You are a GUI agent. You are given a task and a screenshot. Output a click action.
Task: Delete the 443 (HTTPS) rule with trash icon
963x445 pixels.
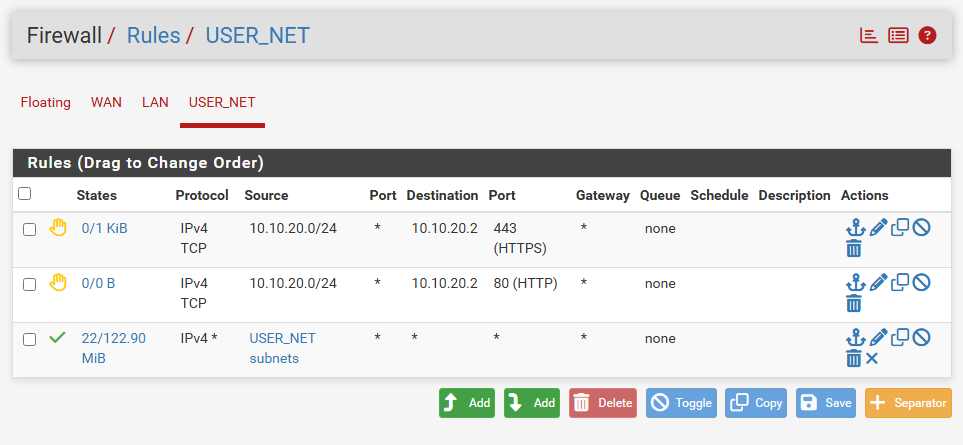(x=854, y=249)
